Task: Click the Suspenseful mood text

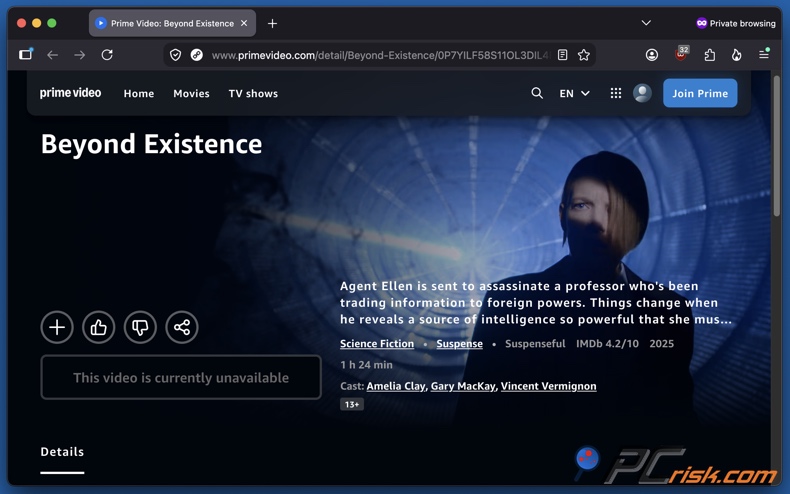Action: (x=535, y=344)
